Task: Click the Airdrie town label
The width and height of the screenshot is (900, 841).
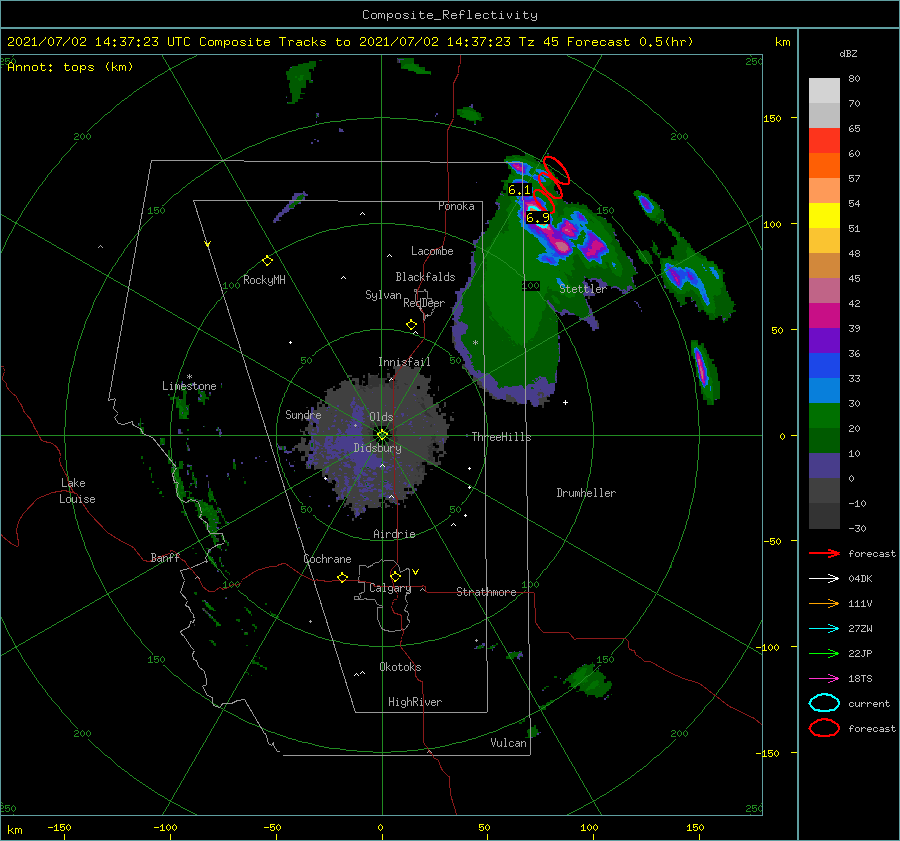Action: (x=394, y=534)
